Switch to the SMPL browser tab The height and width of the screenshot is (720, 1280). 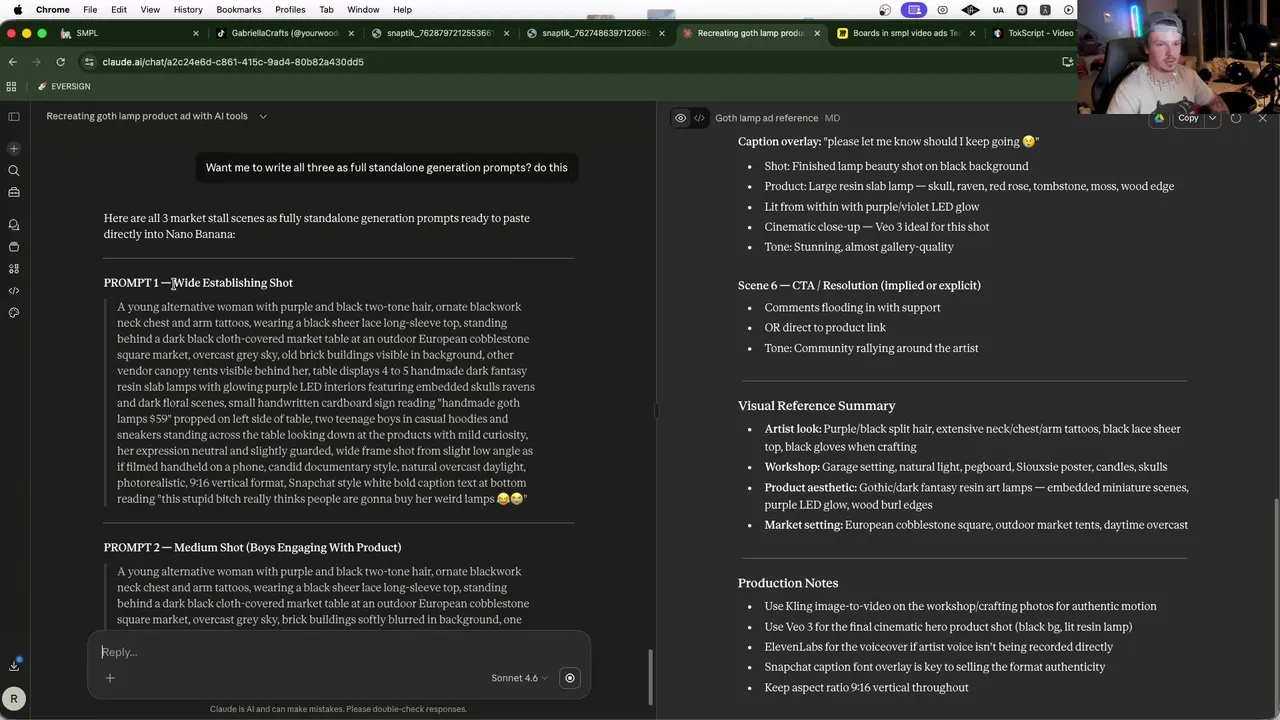click(128, 33)
